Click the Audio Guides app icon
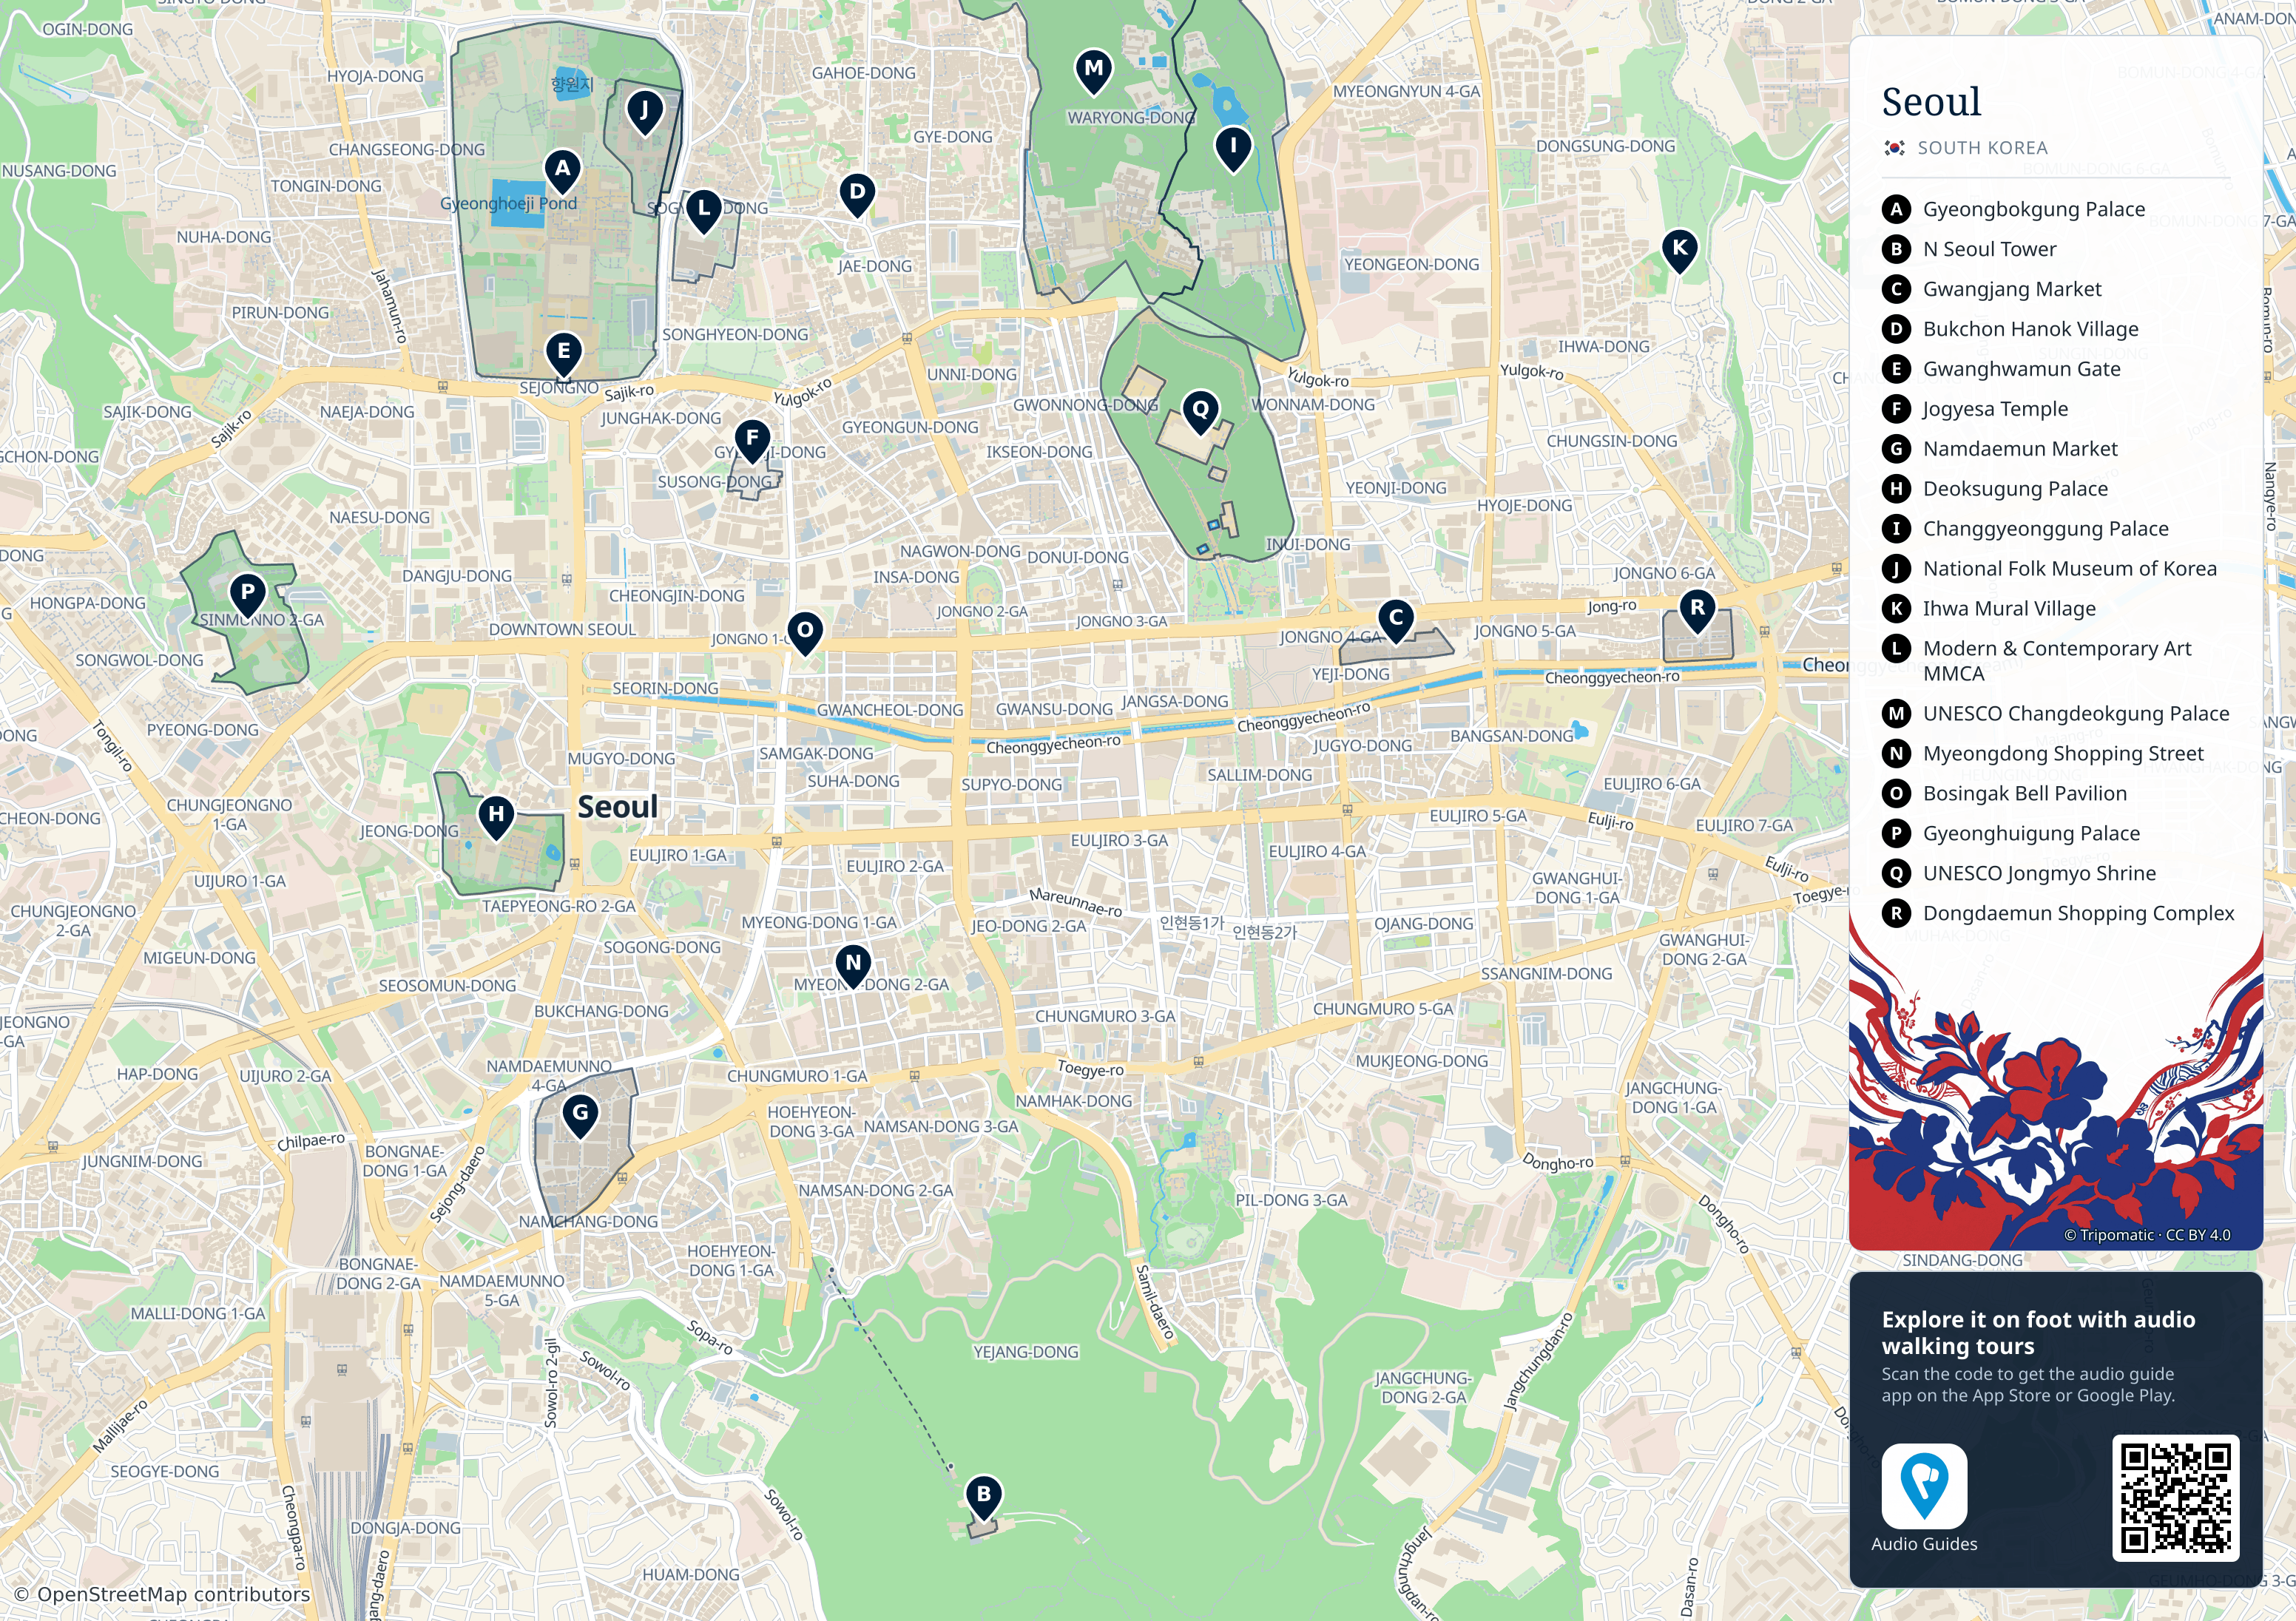 coord(1924,1485)
